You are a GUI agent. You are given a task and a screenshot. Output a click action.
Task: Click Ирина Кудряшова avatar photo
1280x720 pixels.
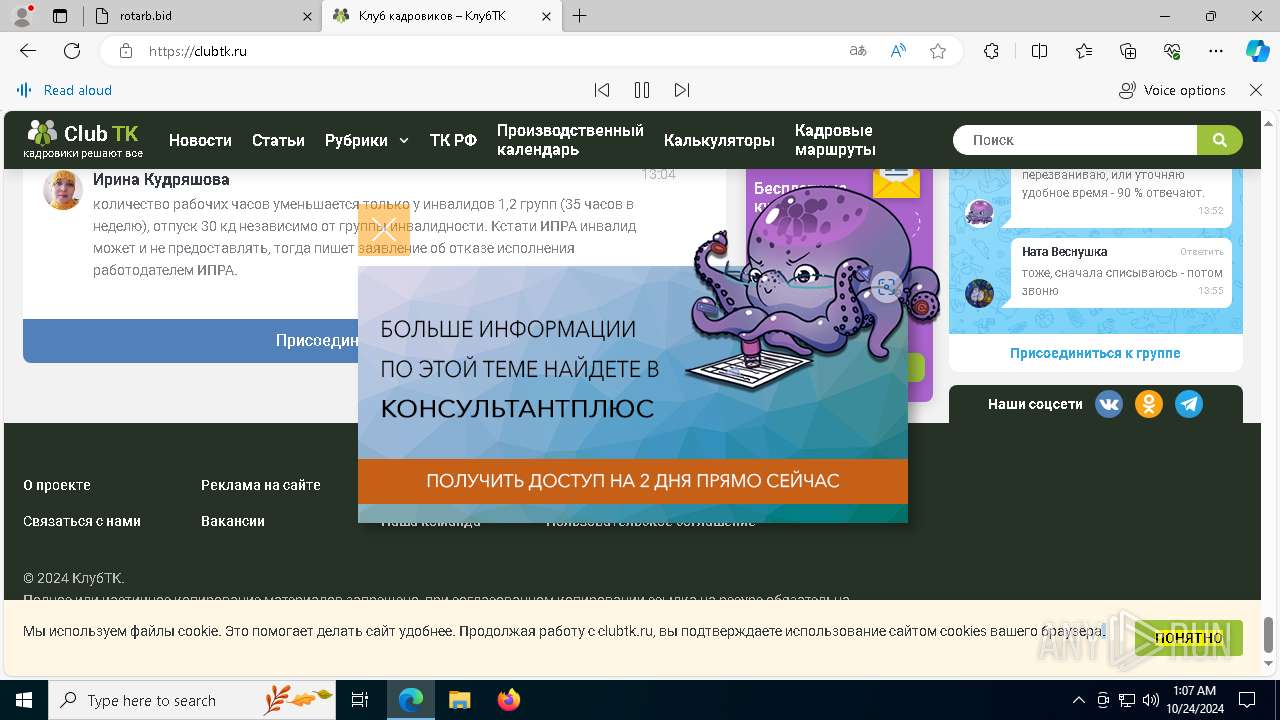pyautogui.click(x=63, y=190)
